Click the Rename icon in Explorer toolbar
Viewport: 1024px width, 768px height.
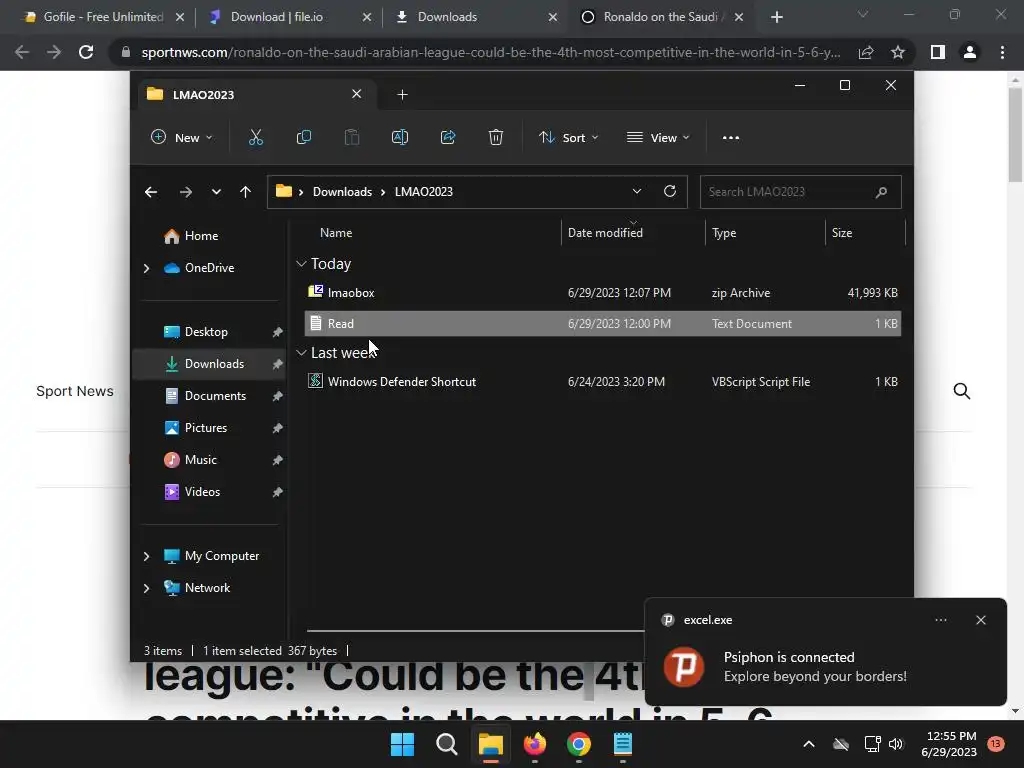tap(400, 137)
